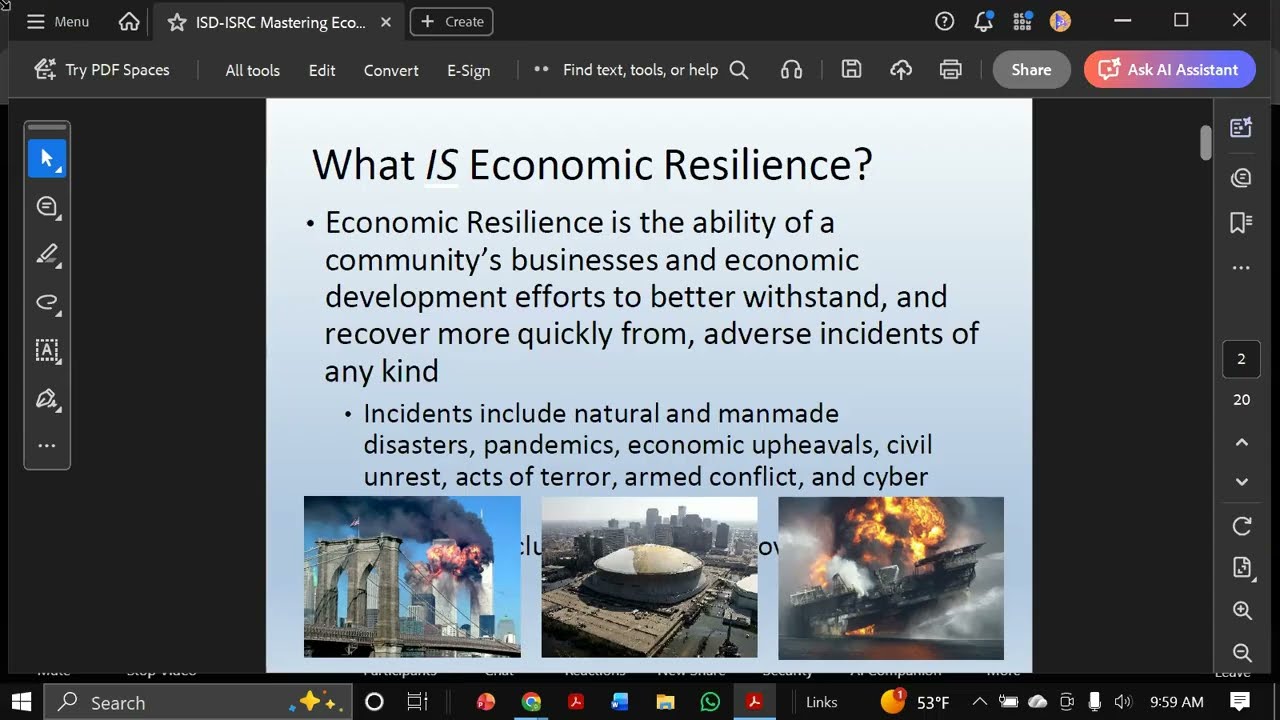The width and height of the screenshot is (1280, 720).
Task: Click the current page number box
Action: pyautogui.click(x=1241, y=359)
